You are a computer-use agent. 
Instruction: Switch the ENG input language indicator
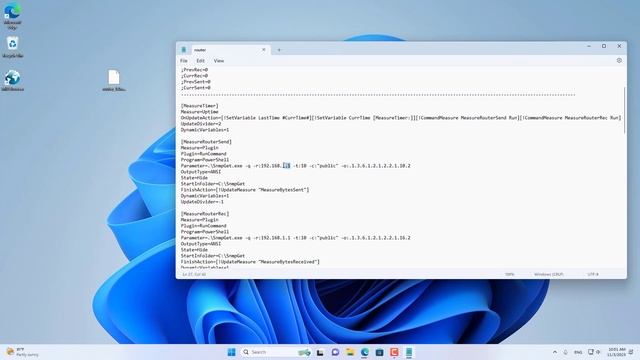tap(578, 352)
